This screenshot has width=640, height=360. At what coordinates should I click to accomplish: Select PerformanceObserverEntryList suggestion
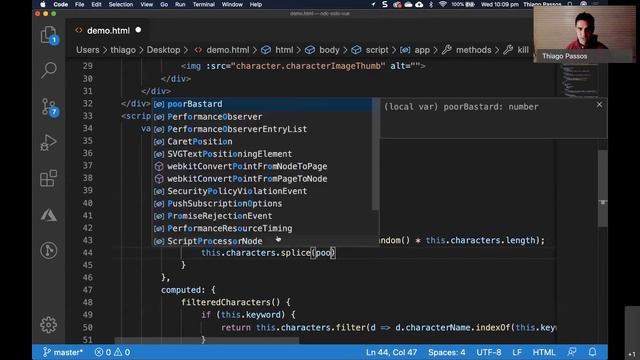point(262,129)
